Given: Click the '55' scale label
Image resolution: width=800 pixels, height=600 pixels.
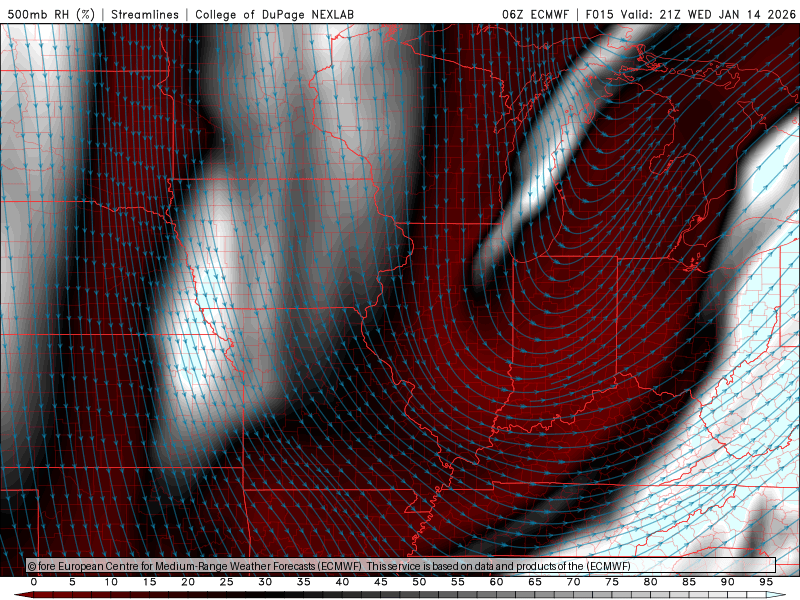Looking at the screenshot, I should tap(458, 582).
